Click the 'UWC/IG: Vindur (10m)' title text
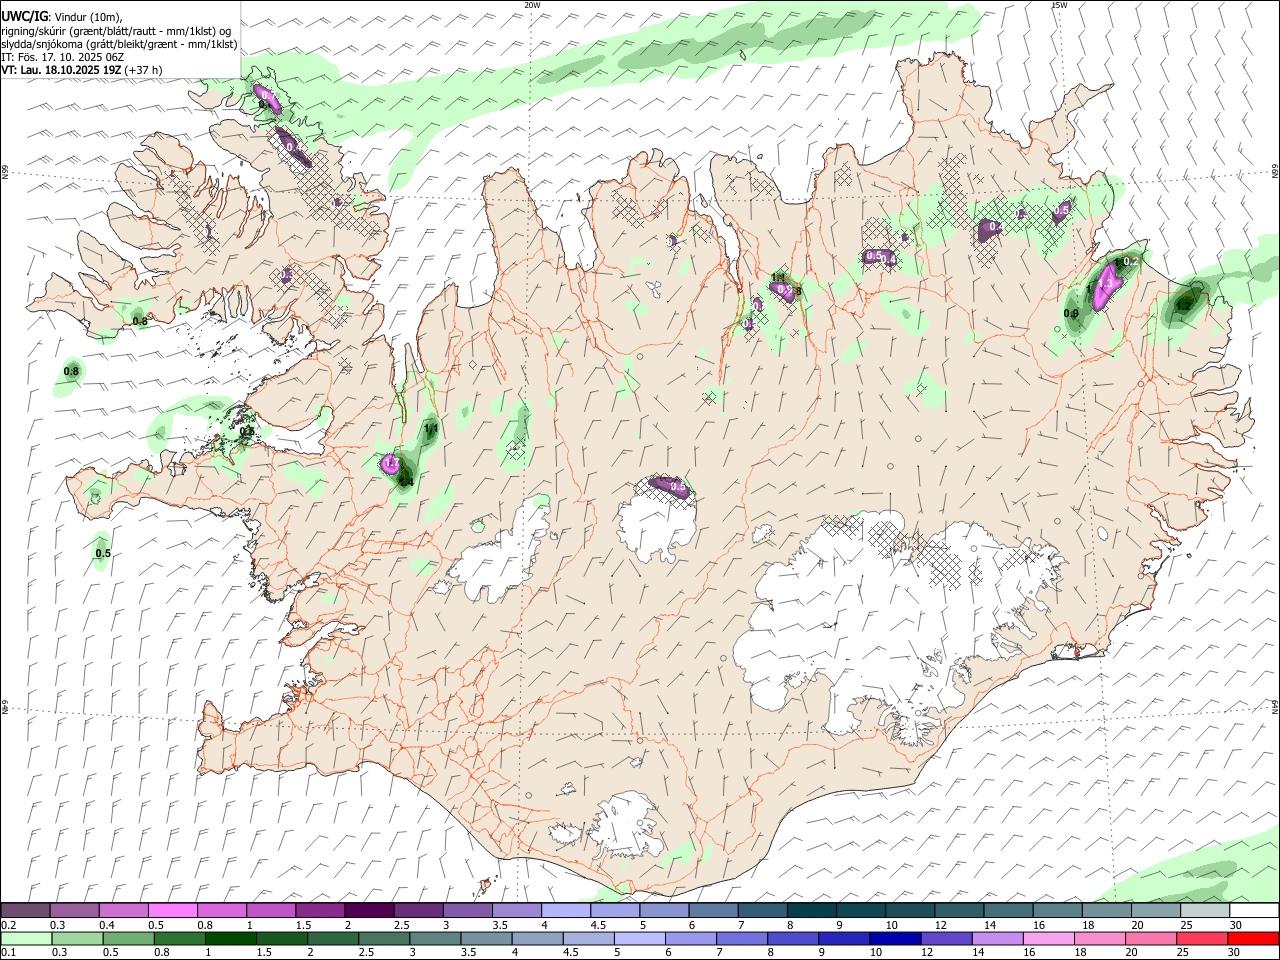This screenshot has height=960, width=1280. (x=62, y=16)
